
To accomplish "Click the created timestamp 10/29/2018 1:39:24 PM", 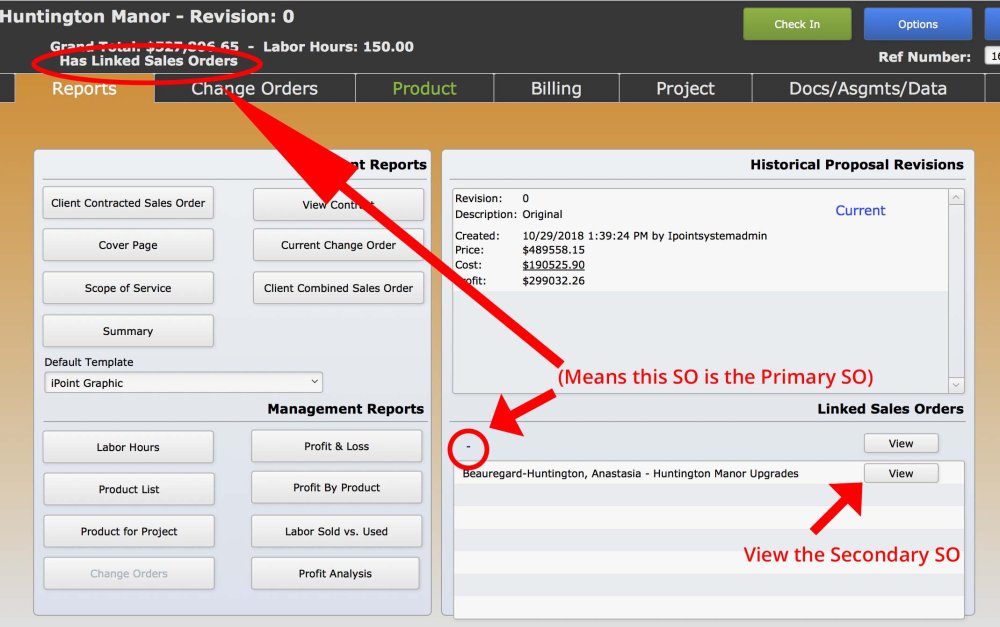I will click(585, 236).
